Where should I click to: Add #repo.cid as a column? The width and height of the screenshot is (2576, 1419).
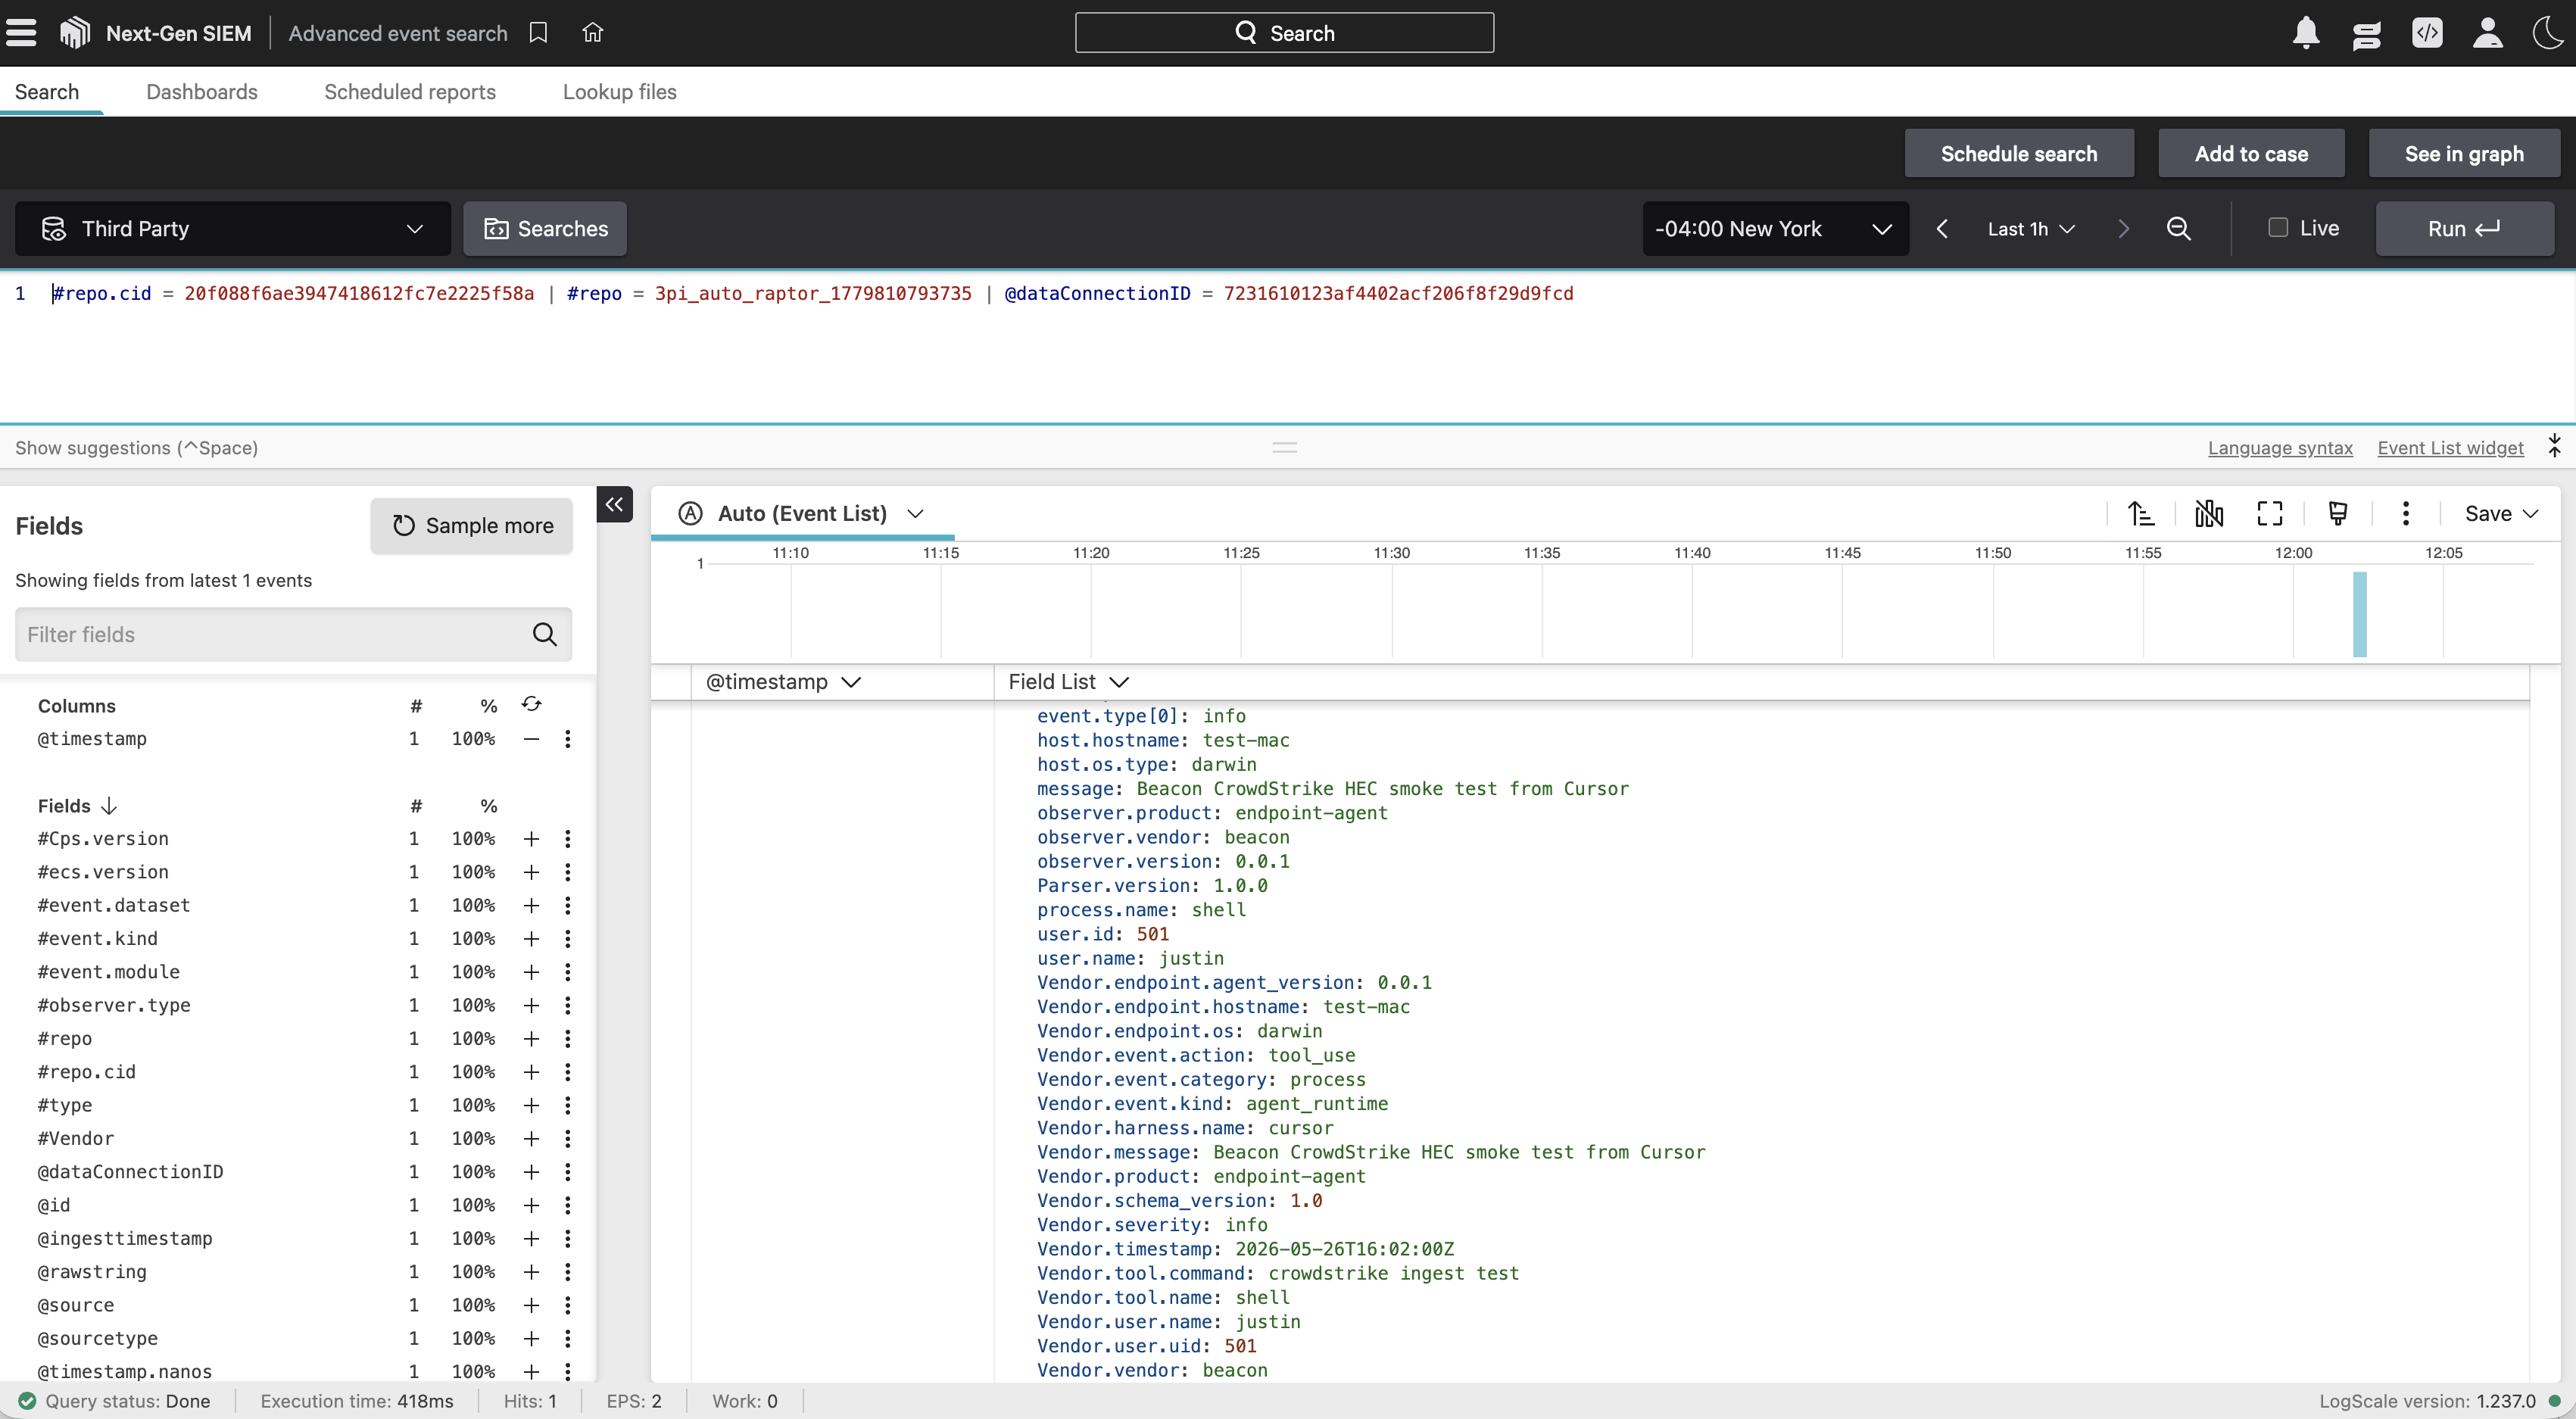tap(531, 1072)
